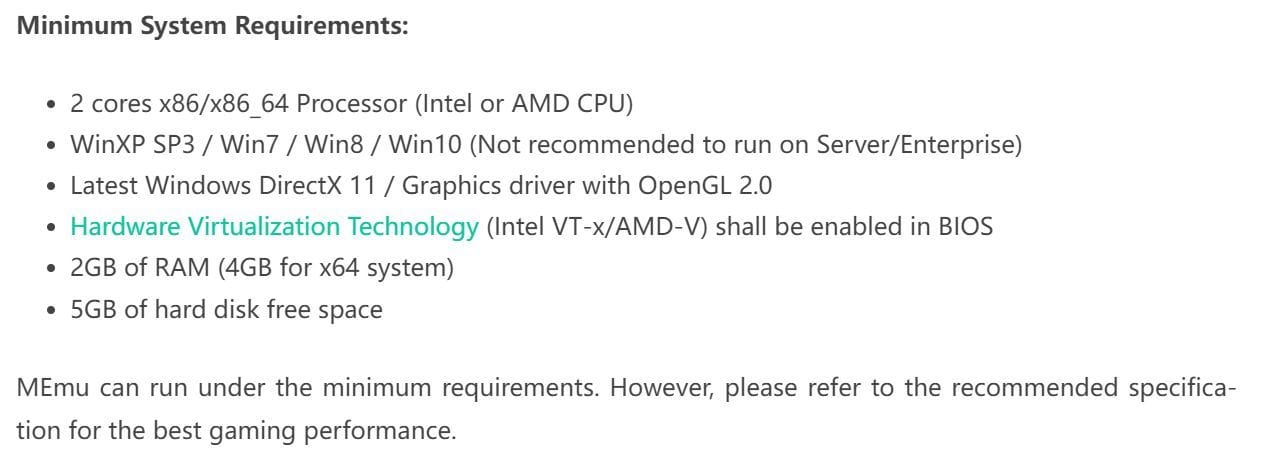Screen dimensions: 1283x469
Task: Click the 2 cores x86/x86_64 Processor line
Action: (238, 104)
